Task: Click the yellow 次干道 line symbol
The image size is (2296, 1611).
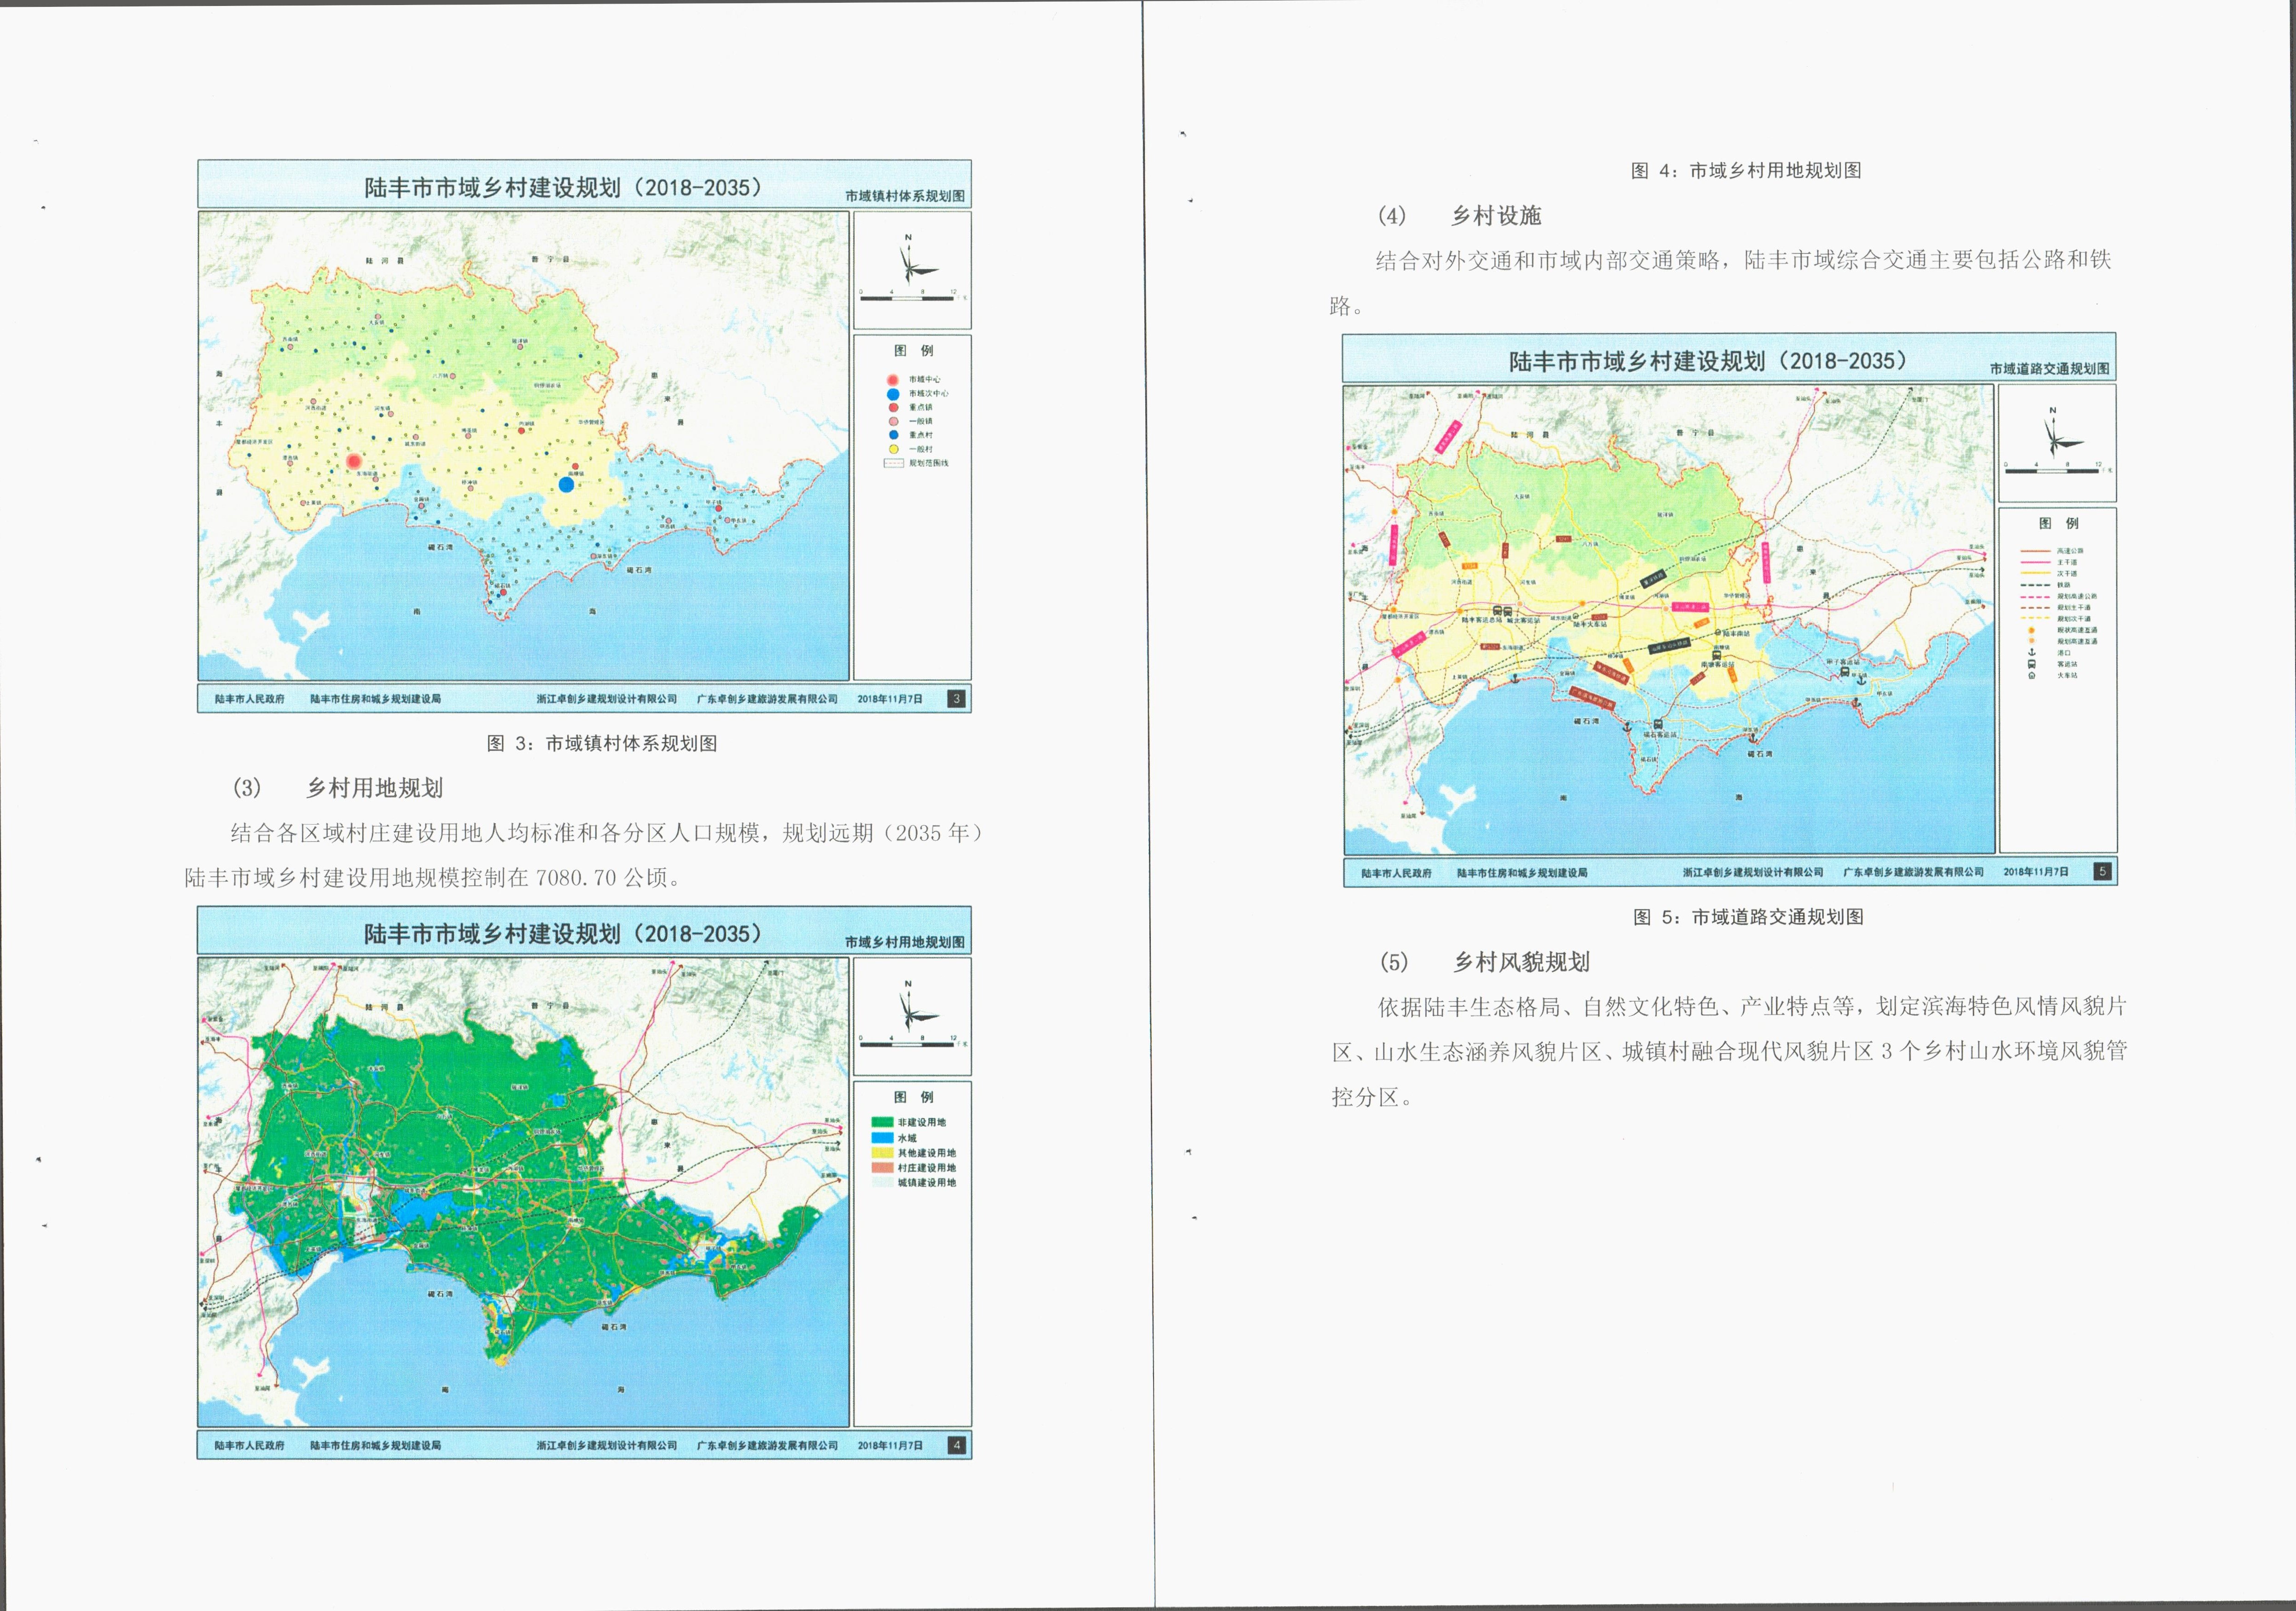Action: pos(2036,573)
